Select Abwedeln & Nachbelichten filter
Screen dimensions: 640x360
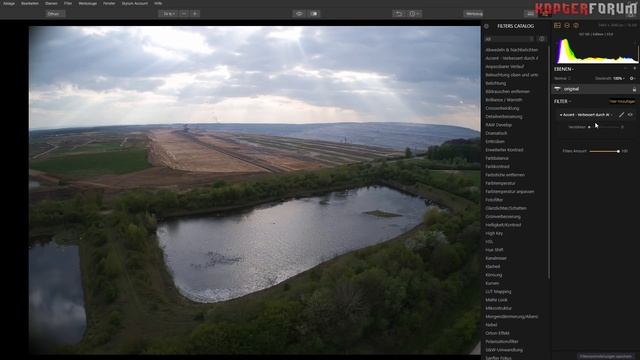coord(511,50)
